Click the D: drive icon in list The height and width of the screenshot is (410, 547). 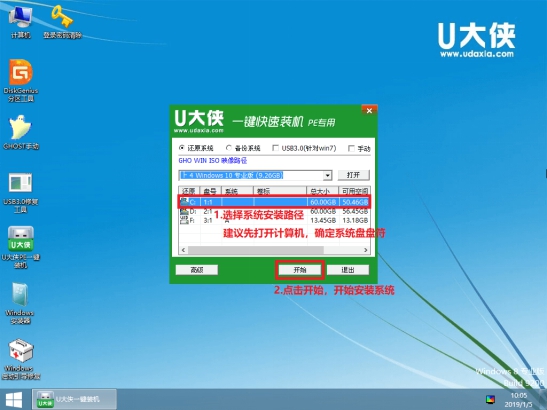pos(184,211)
